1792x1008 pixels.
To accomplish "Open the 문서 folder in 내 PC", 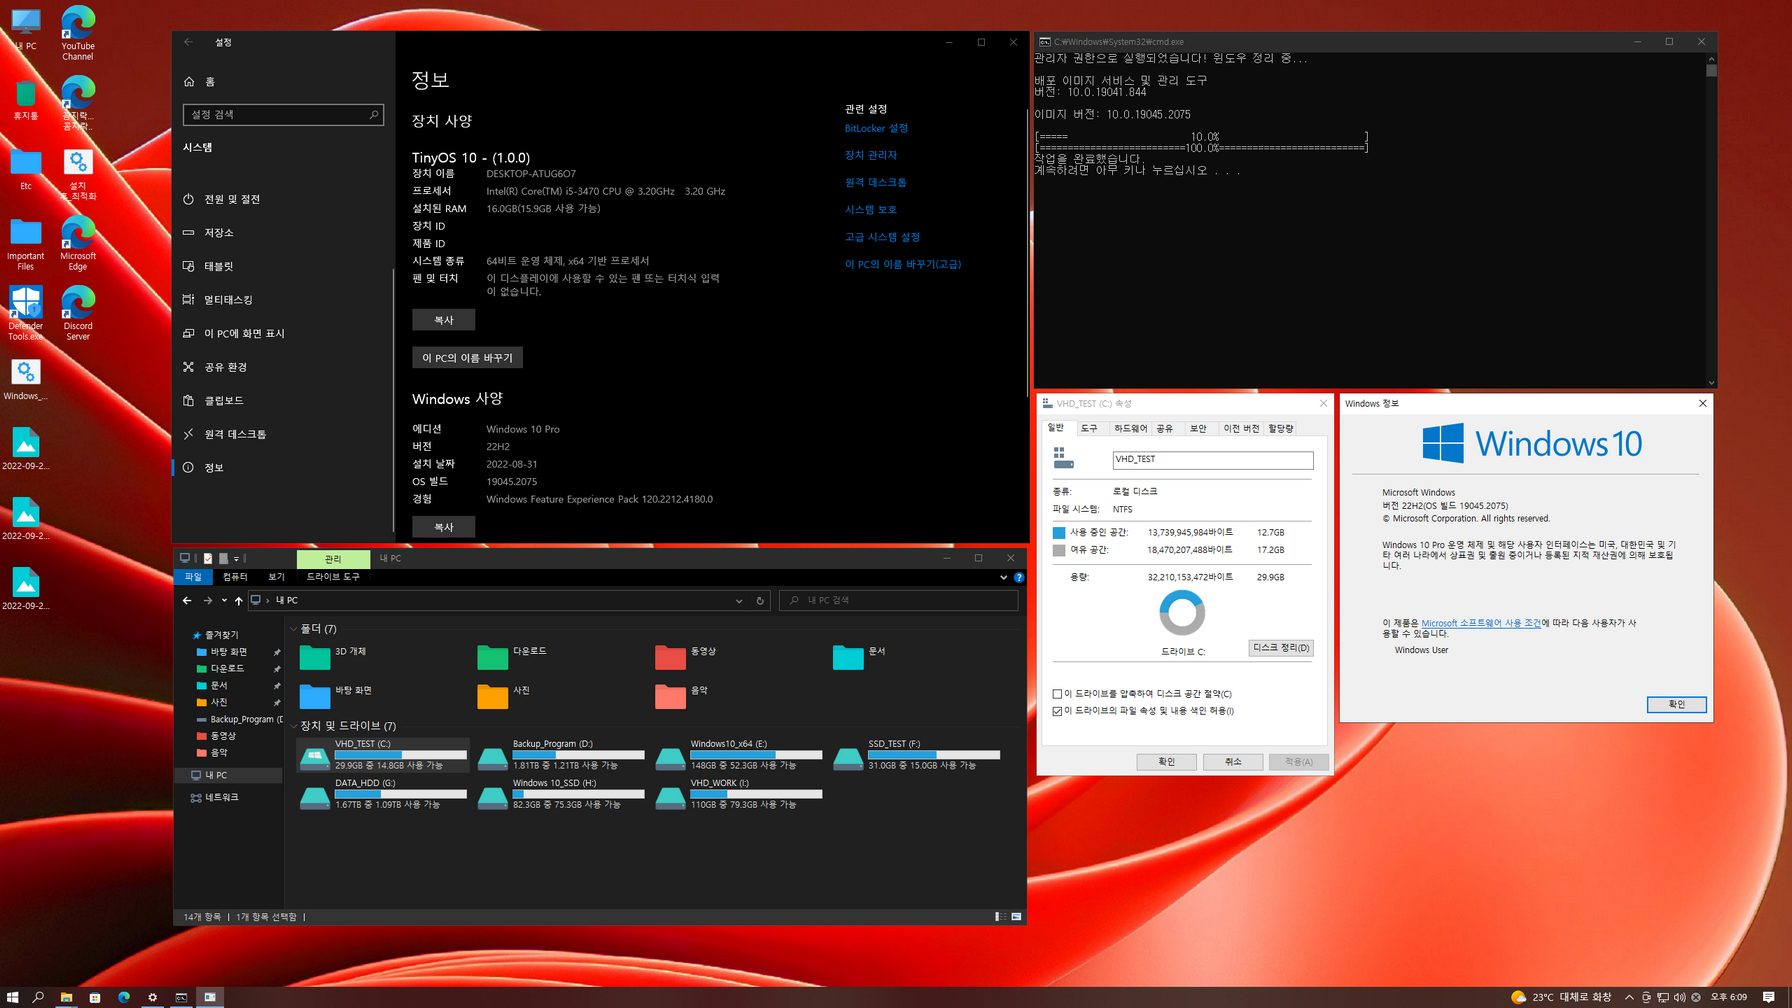I will click(860, 656).
